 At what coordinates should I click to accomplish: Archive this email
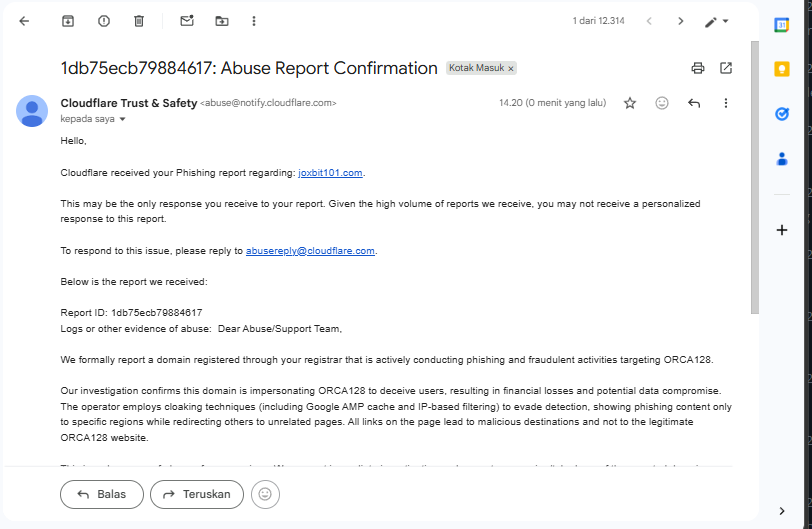click(x=68, y=21)
